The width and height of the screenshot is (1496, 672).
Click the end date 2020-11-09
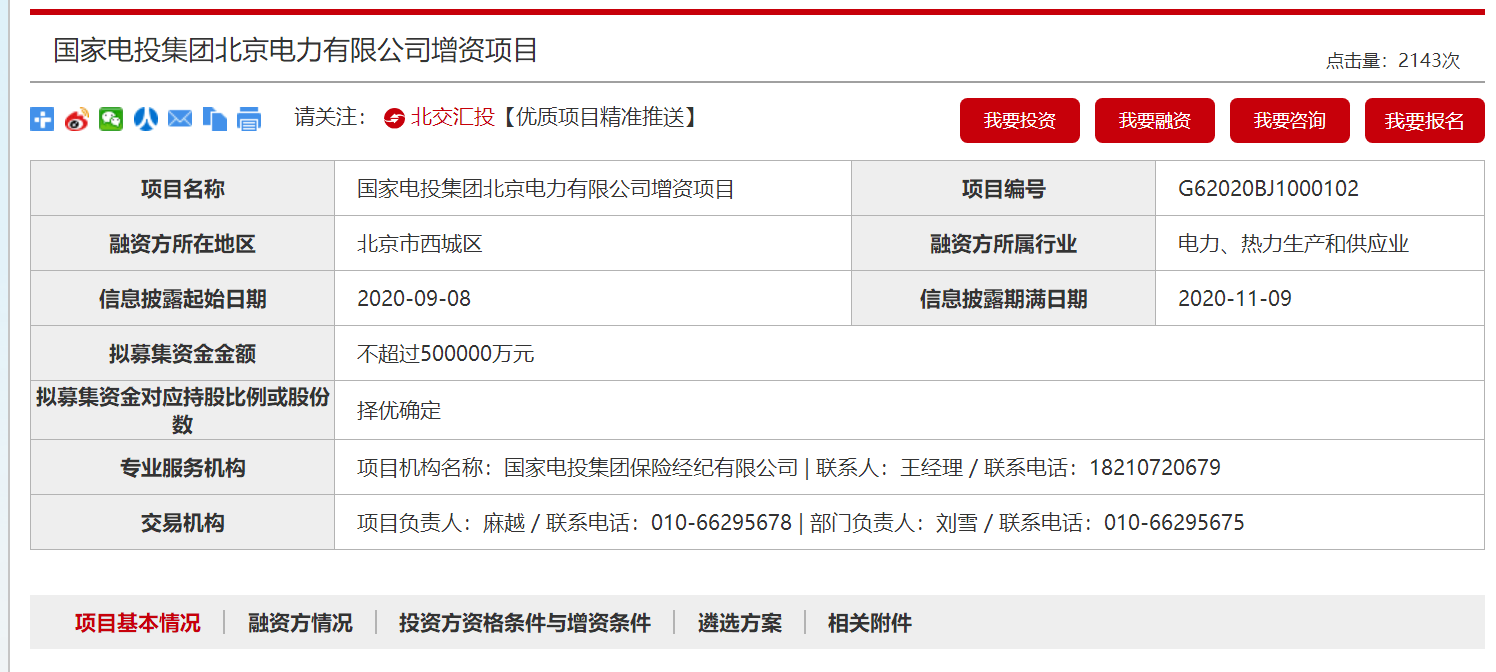(1235, 298)
